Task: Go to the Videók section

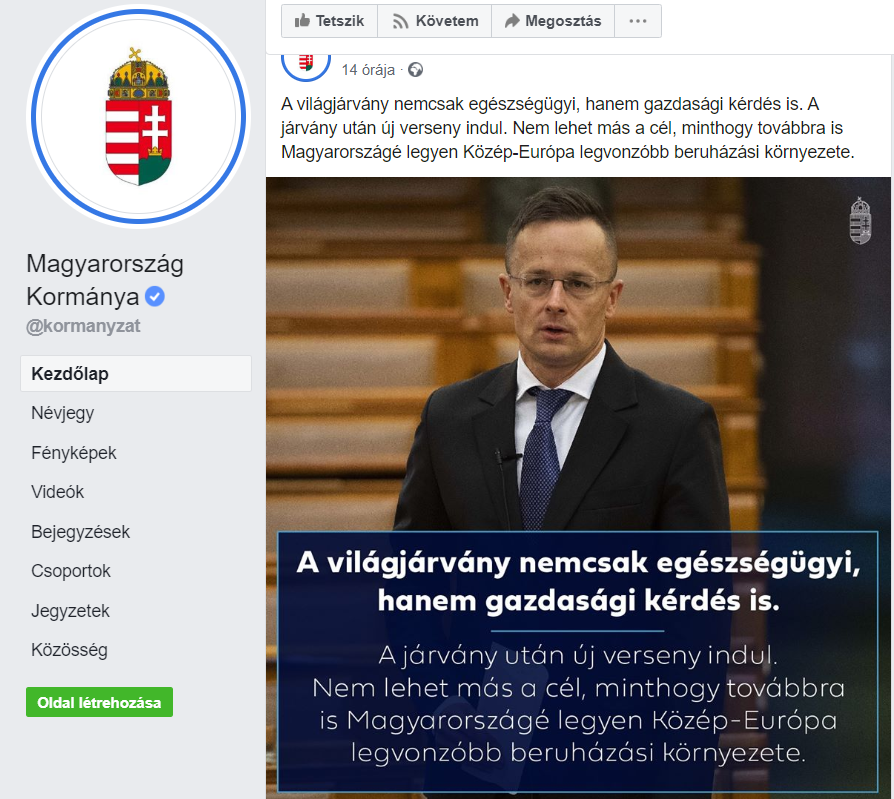Action: (58, 492)
